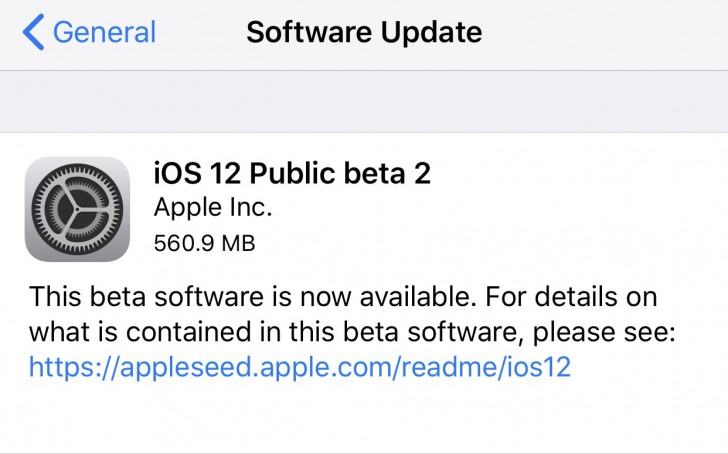This screenshot has height=454, width=728.
Task: Tap the iOS 12 Public beta 2 heading
Action: point(292,173)
